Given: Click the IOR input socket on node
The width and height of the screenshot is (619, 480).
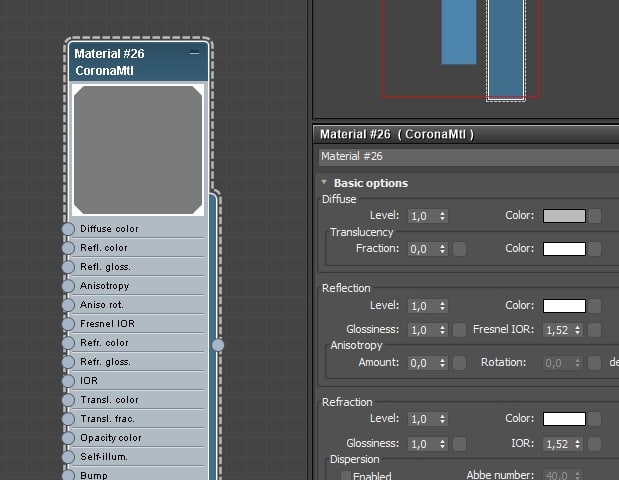Looking at the screenshot, I should (x=68, y=381).
